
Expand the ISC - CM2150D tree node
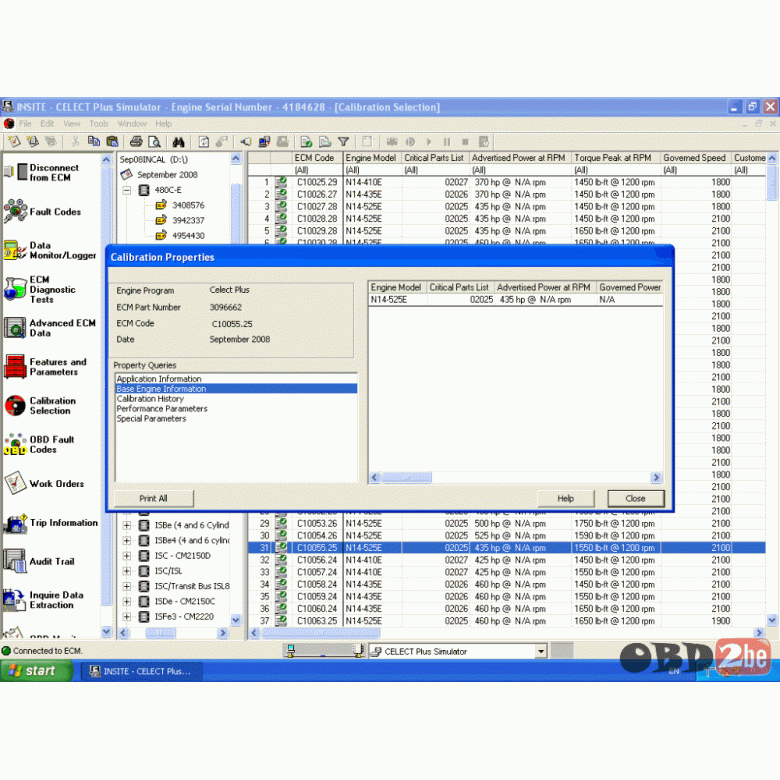pyautogui.click(x=127, y=556)
